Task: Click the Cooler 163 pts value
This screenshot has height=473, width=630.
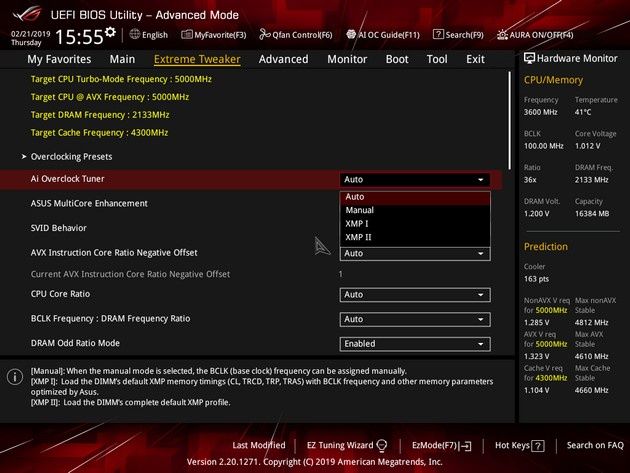Action: pos(536,279)
